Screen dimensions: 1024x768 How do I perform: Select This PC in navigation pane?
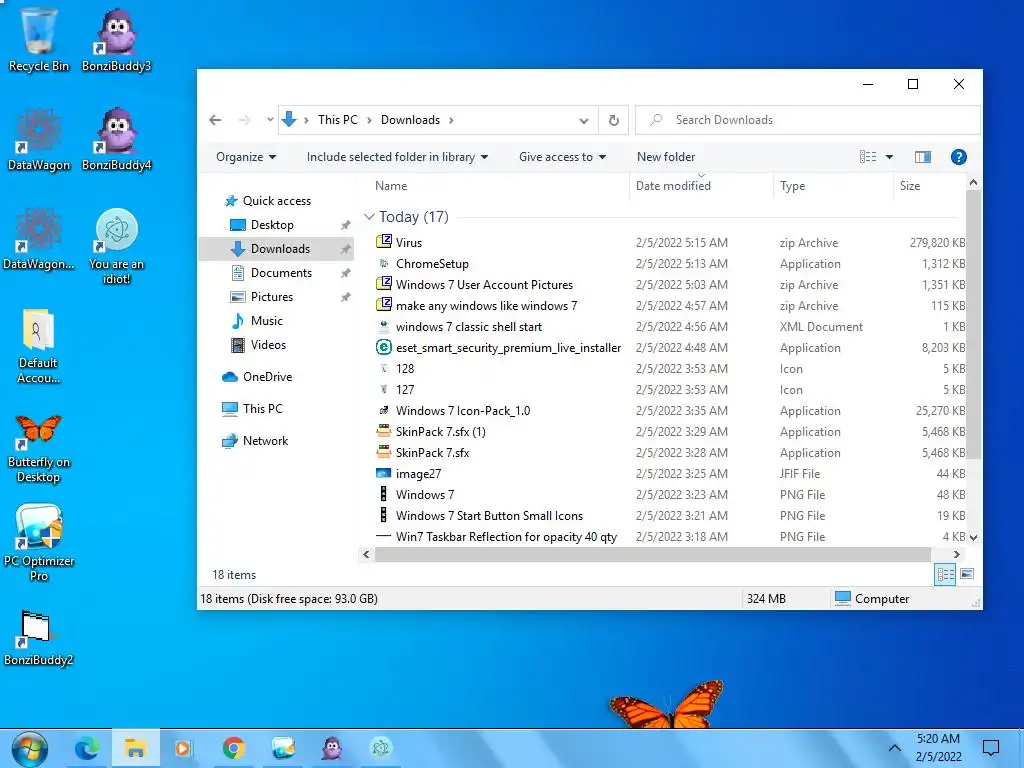[252, 409]
